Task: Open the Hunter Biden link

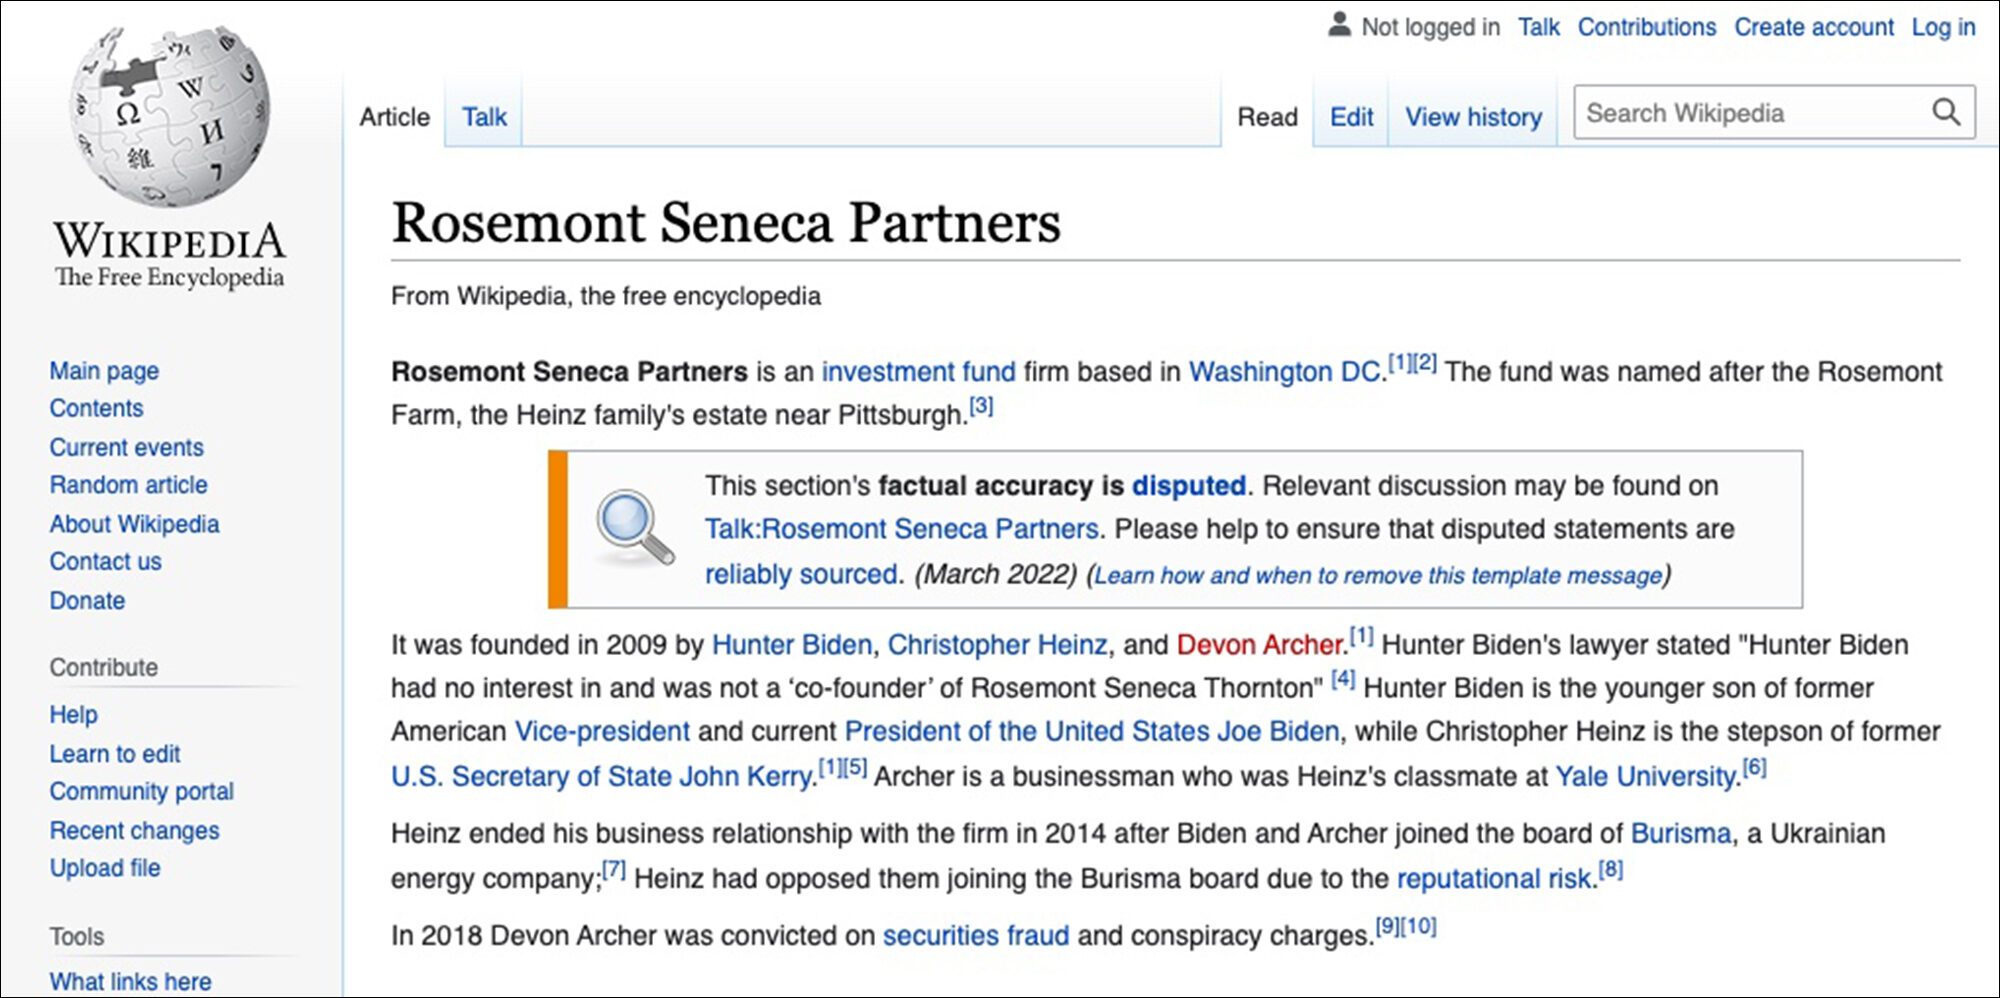Action: pos(792,645)
